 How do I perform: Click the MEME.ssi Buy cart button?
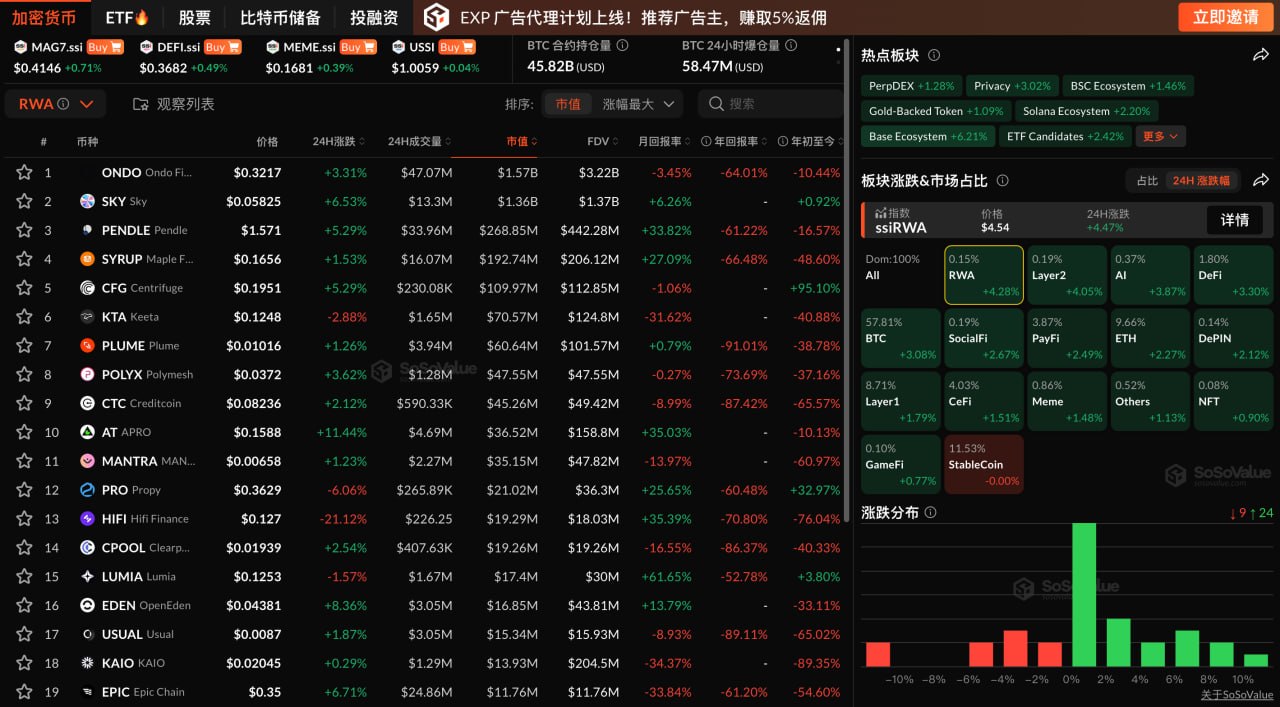358,47
